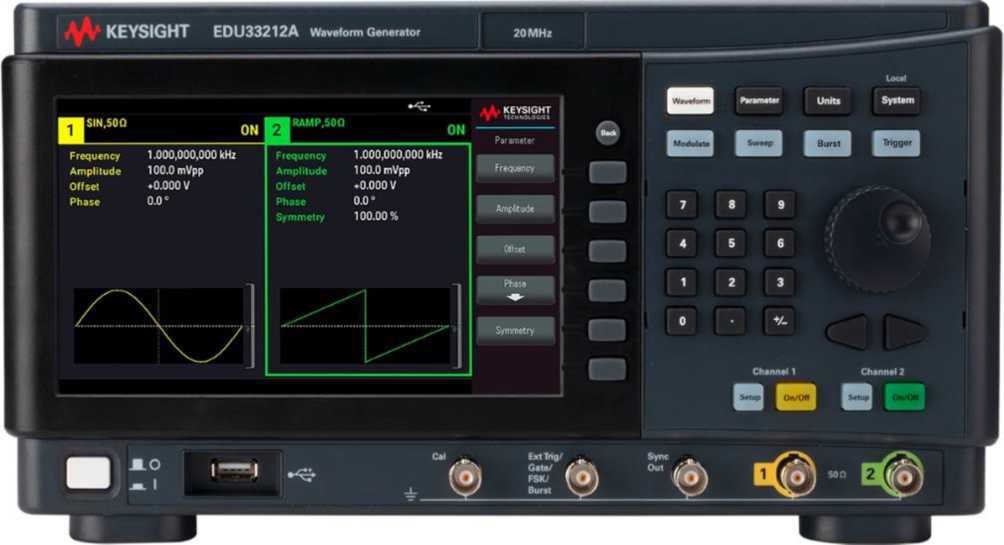Click the bottom unlabeled physical softkey
Viewport: 1004px width, 545px height.
pyautogui.click(x=607, y=370)
